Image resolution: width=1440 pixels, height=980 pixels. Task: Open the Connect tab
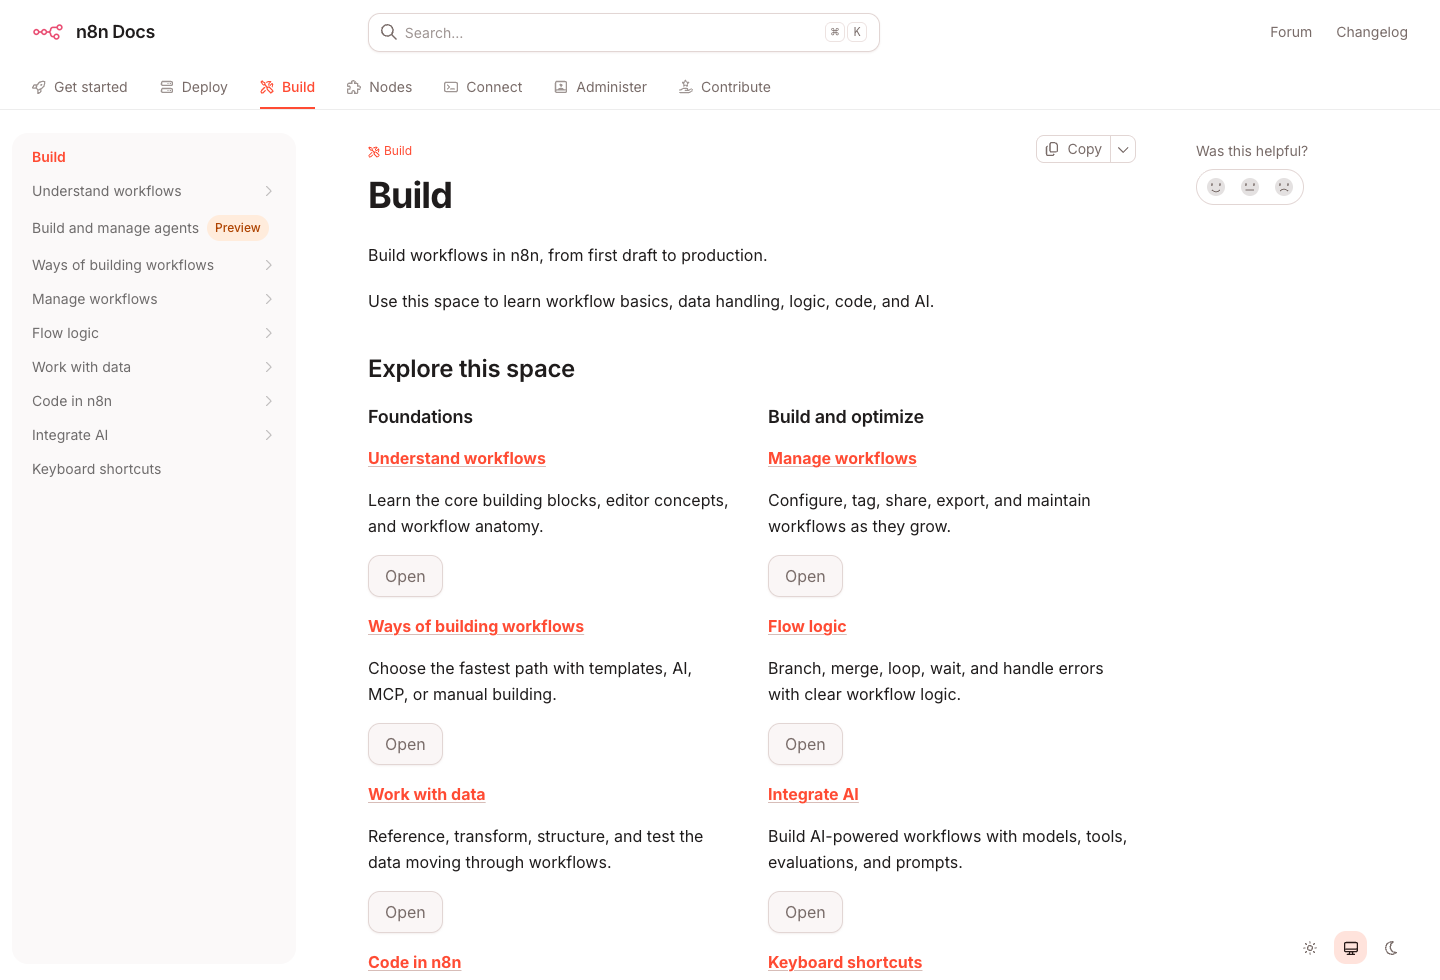[x=483, y=87]
